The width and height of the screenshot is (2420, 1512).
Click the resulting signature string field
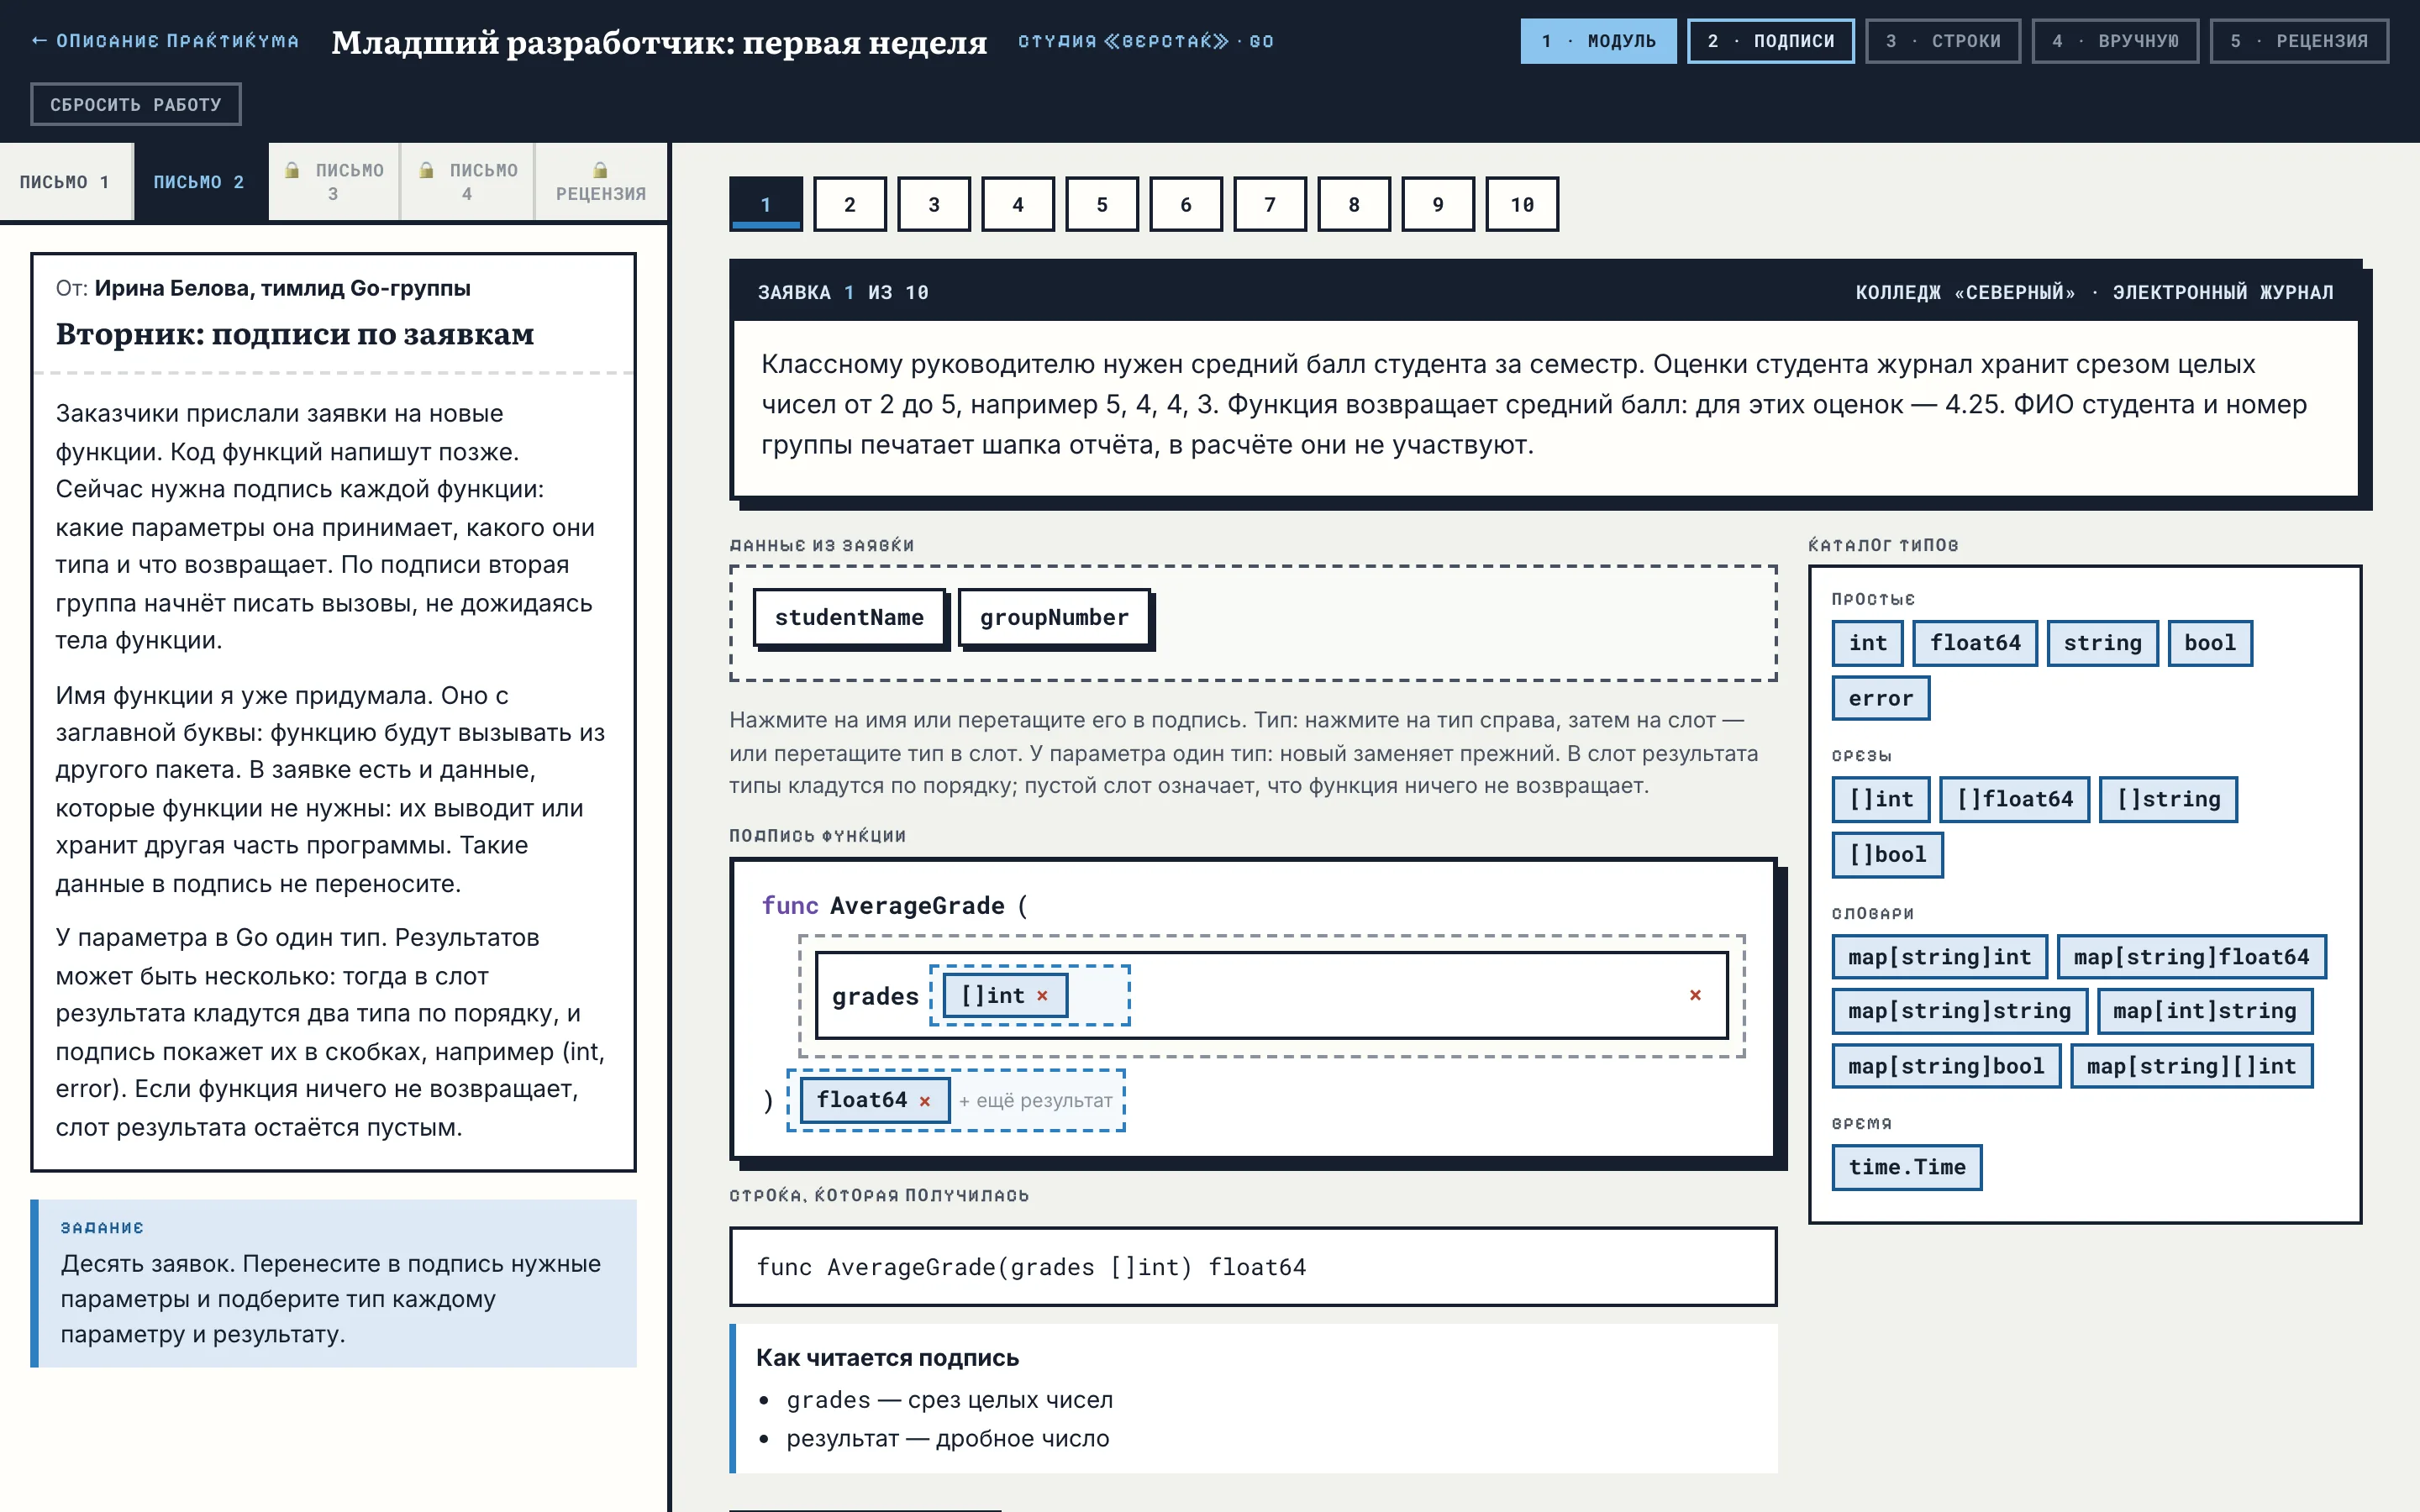pos(1252,1267)
